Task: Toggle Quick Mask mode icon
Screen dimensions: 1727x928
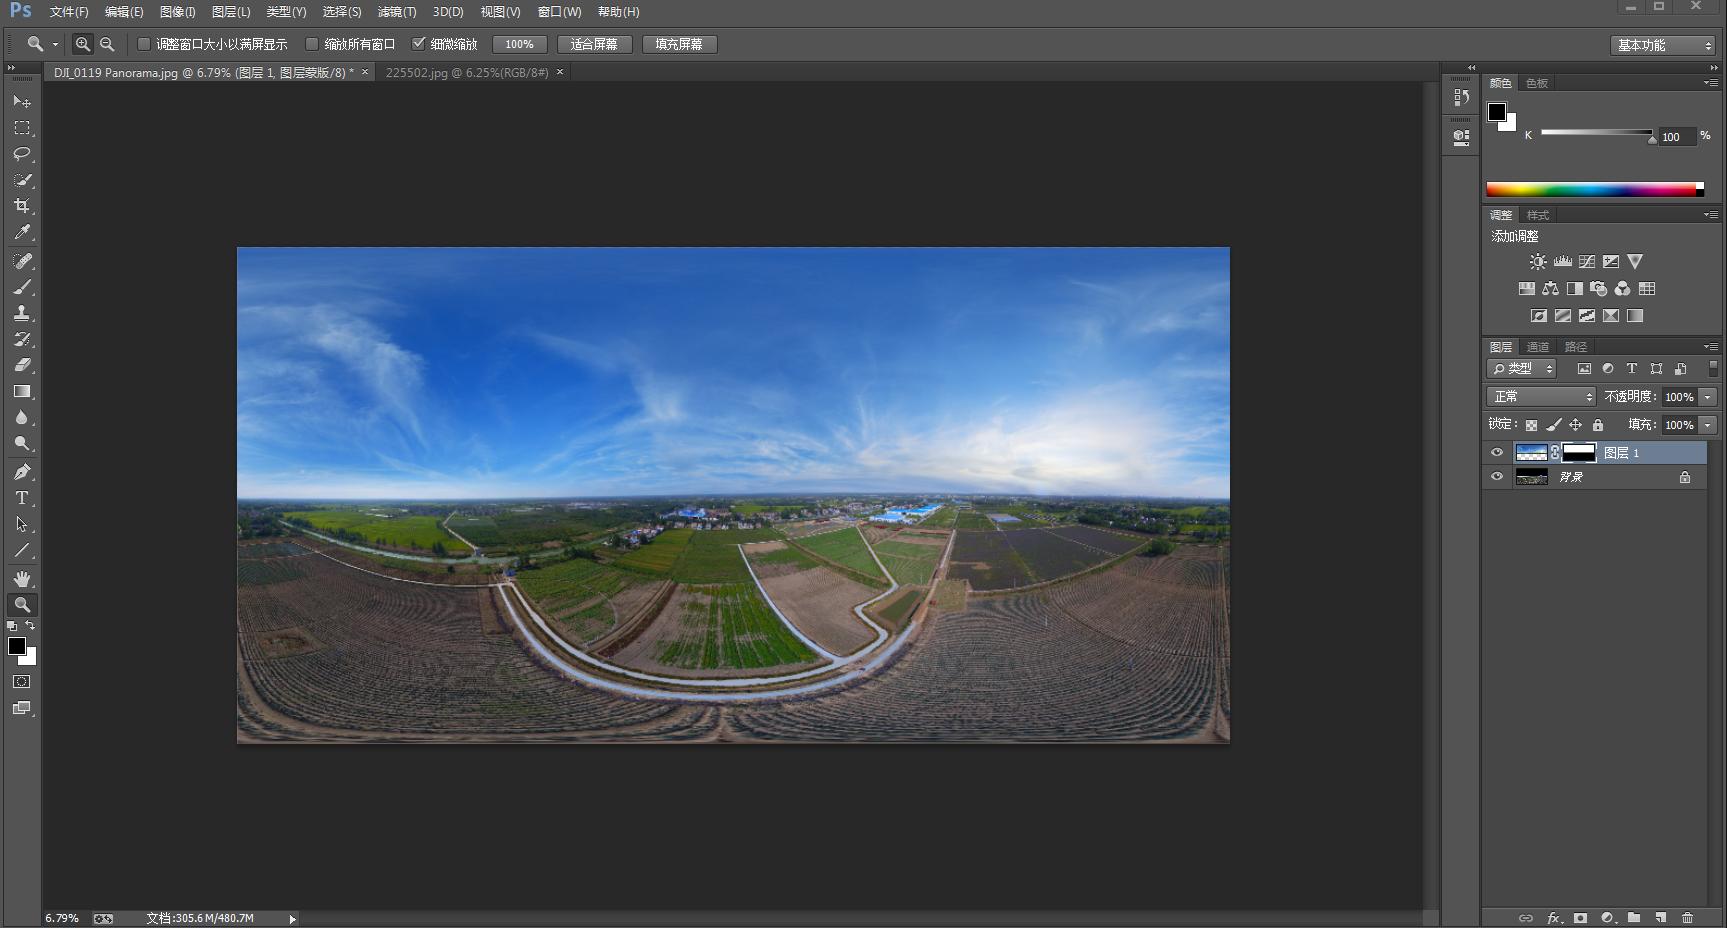Action: coord(22,682)
